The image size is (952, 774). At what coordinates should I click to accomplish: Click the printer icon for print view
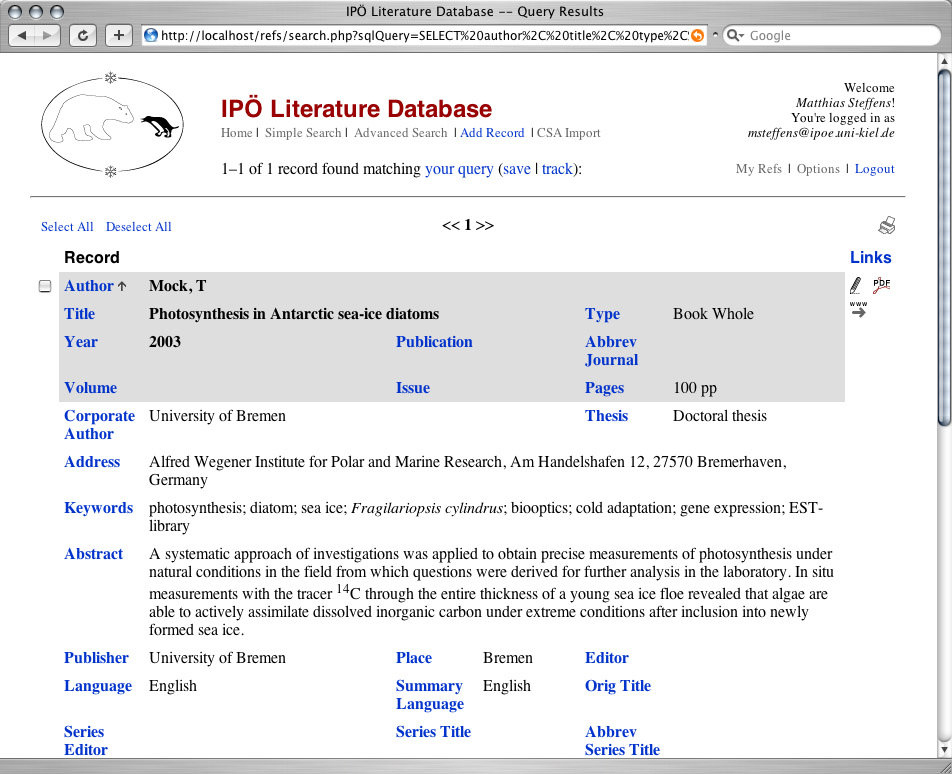[x=887, y=225]
